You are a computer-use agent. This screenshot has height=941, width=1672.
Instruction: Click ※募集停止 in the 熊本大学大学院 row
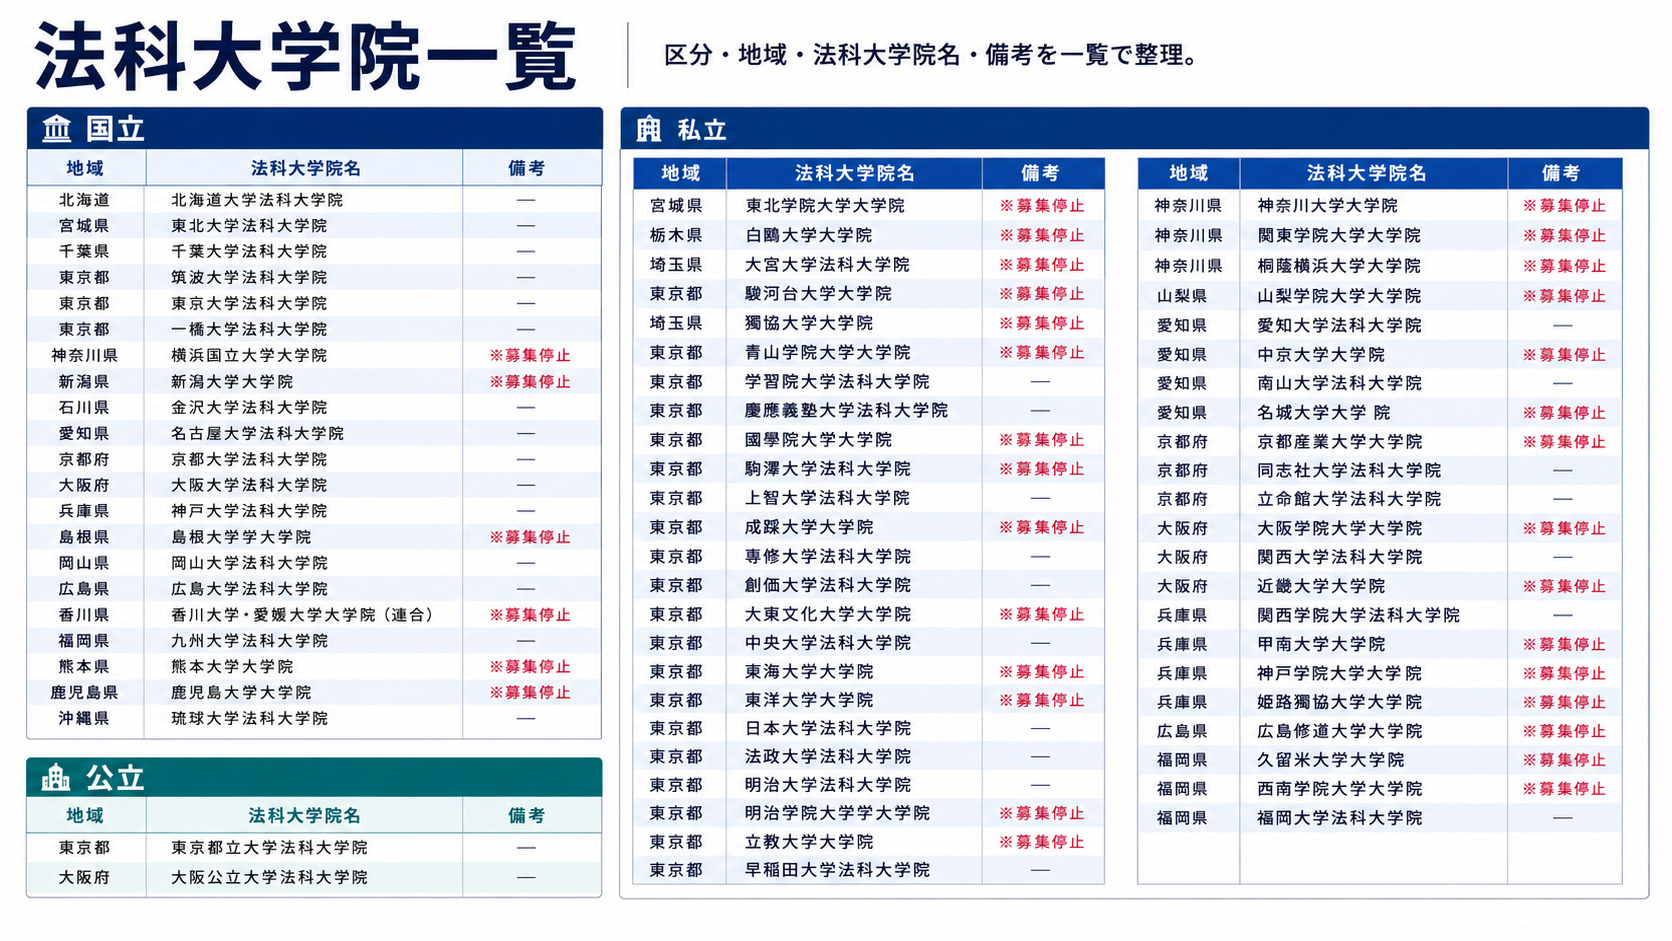530,666
